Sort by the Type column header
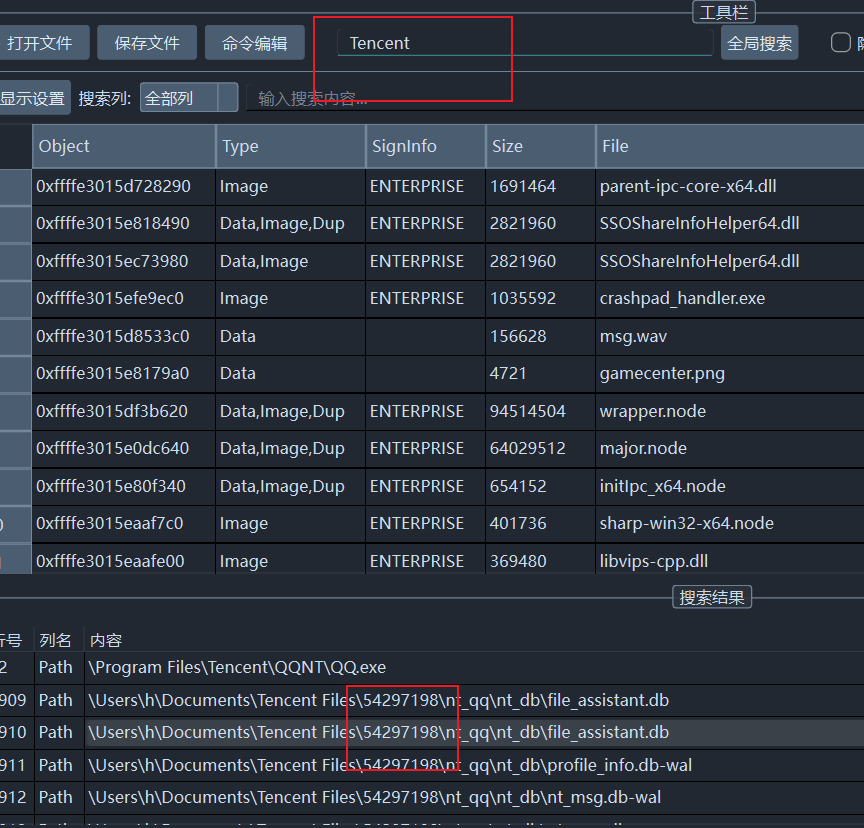864x828 pixels. tap(290, 146)
